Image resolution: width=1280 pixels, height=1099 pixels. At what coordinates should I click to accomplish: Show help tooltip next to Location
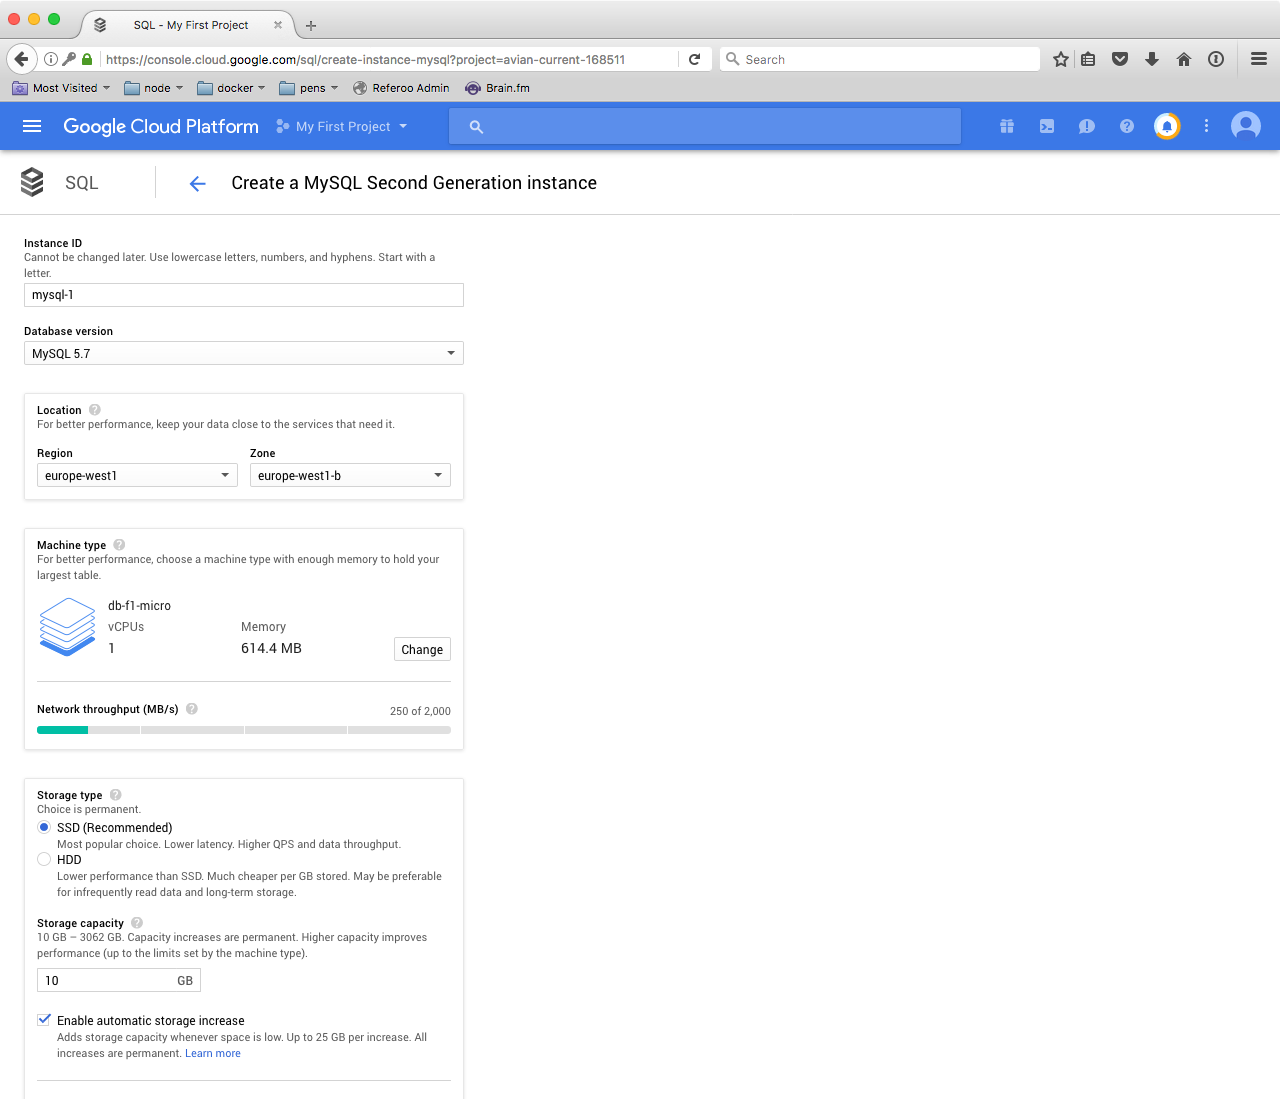tap(95, 410)
